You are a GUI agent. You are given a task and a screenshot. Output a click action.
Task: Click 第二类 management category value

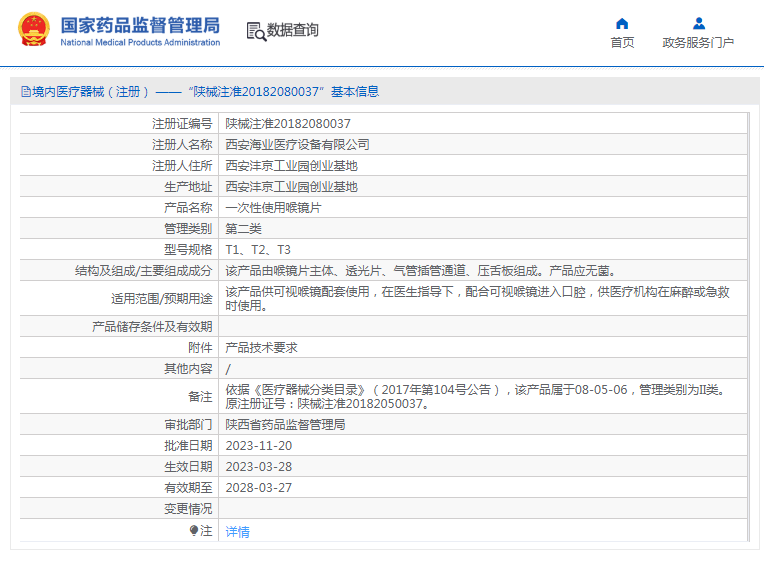pyautogui.click(x=243, y=229)
